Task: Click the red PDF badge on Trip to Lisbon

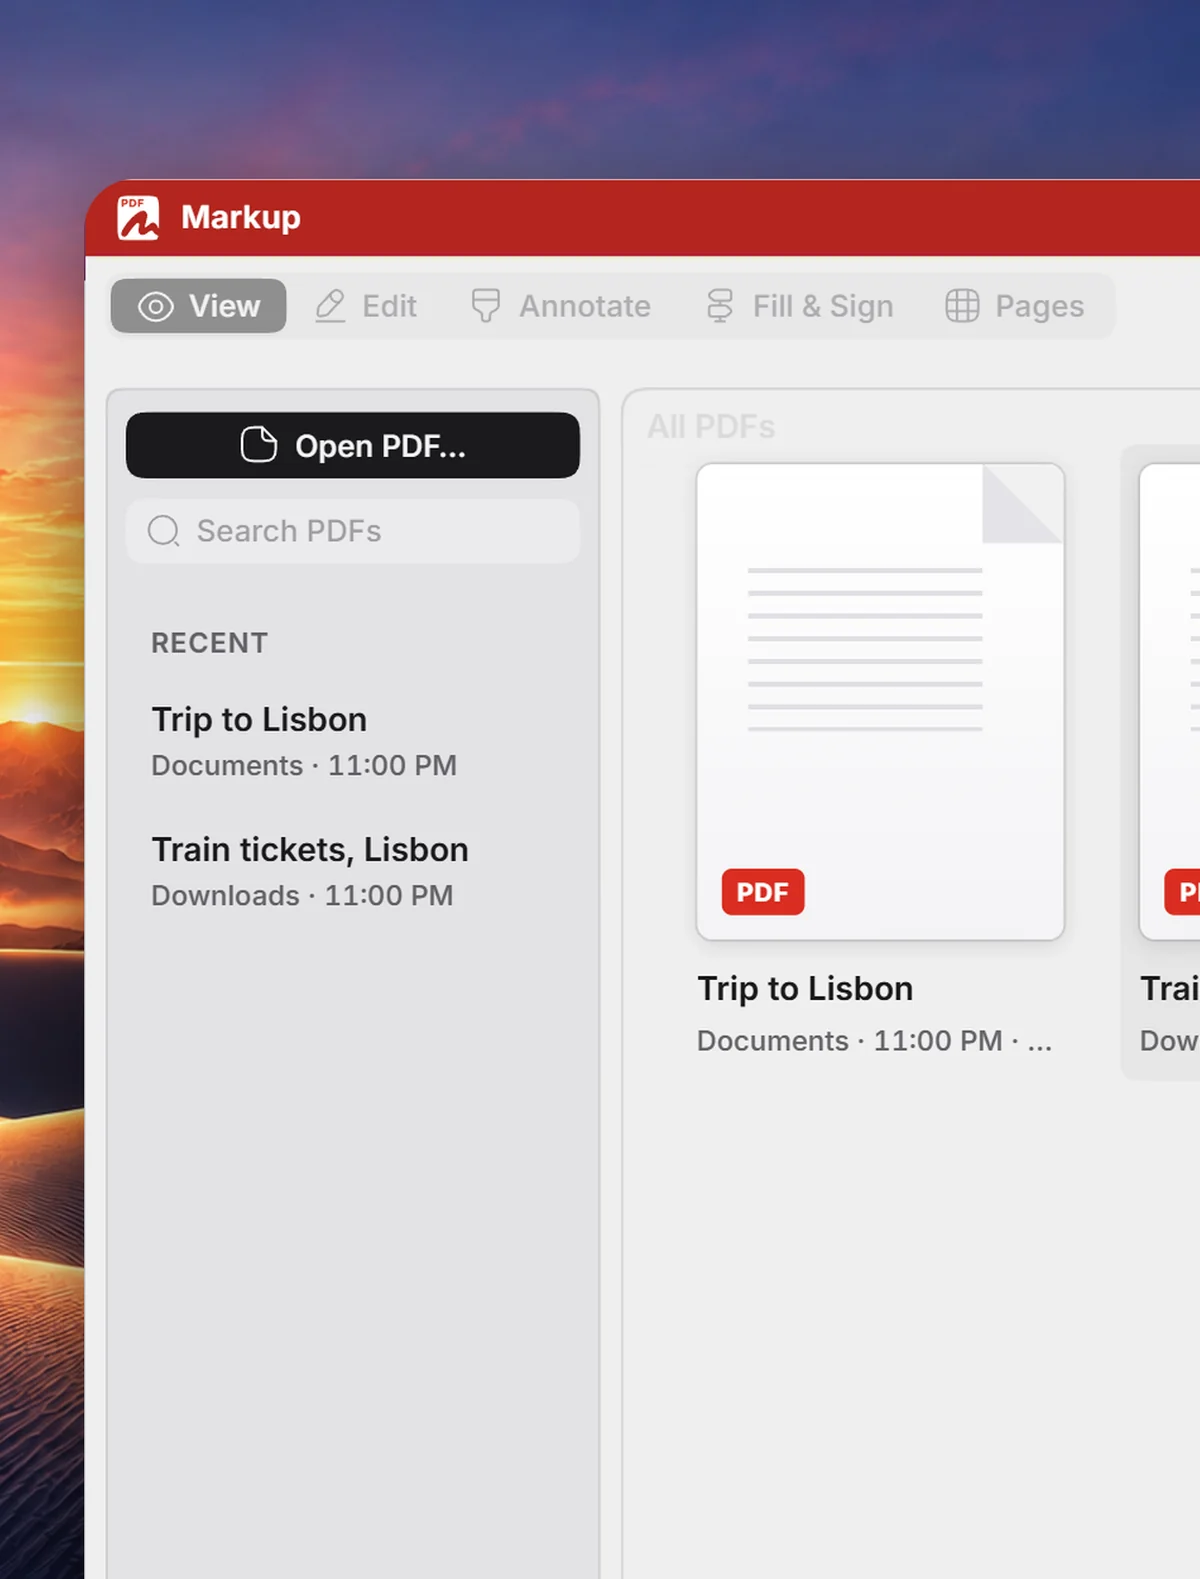Action: pyautogui.click(x=763, y=892)
